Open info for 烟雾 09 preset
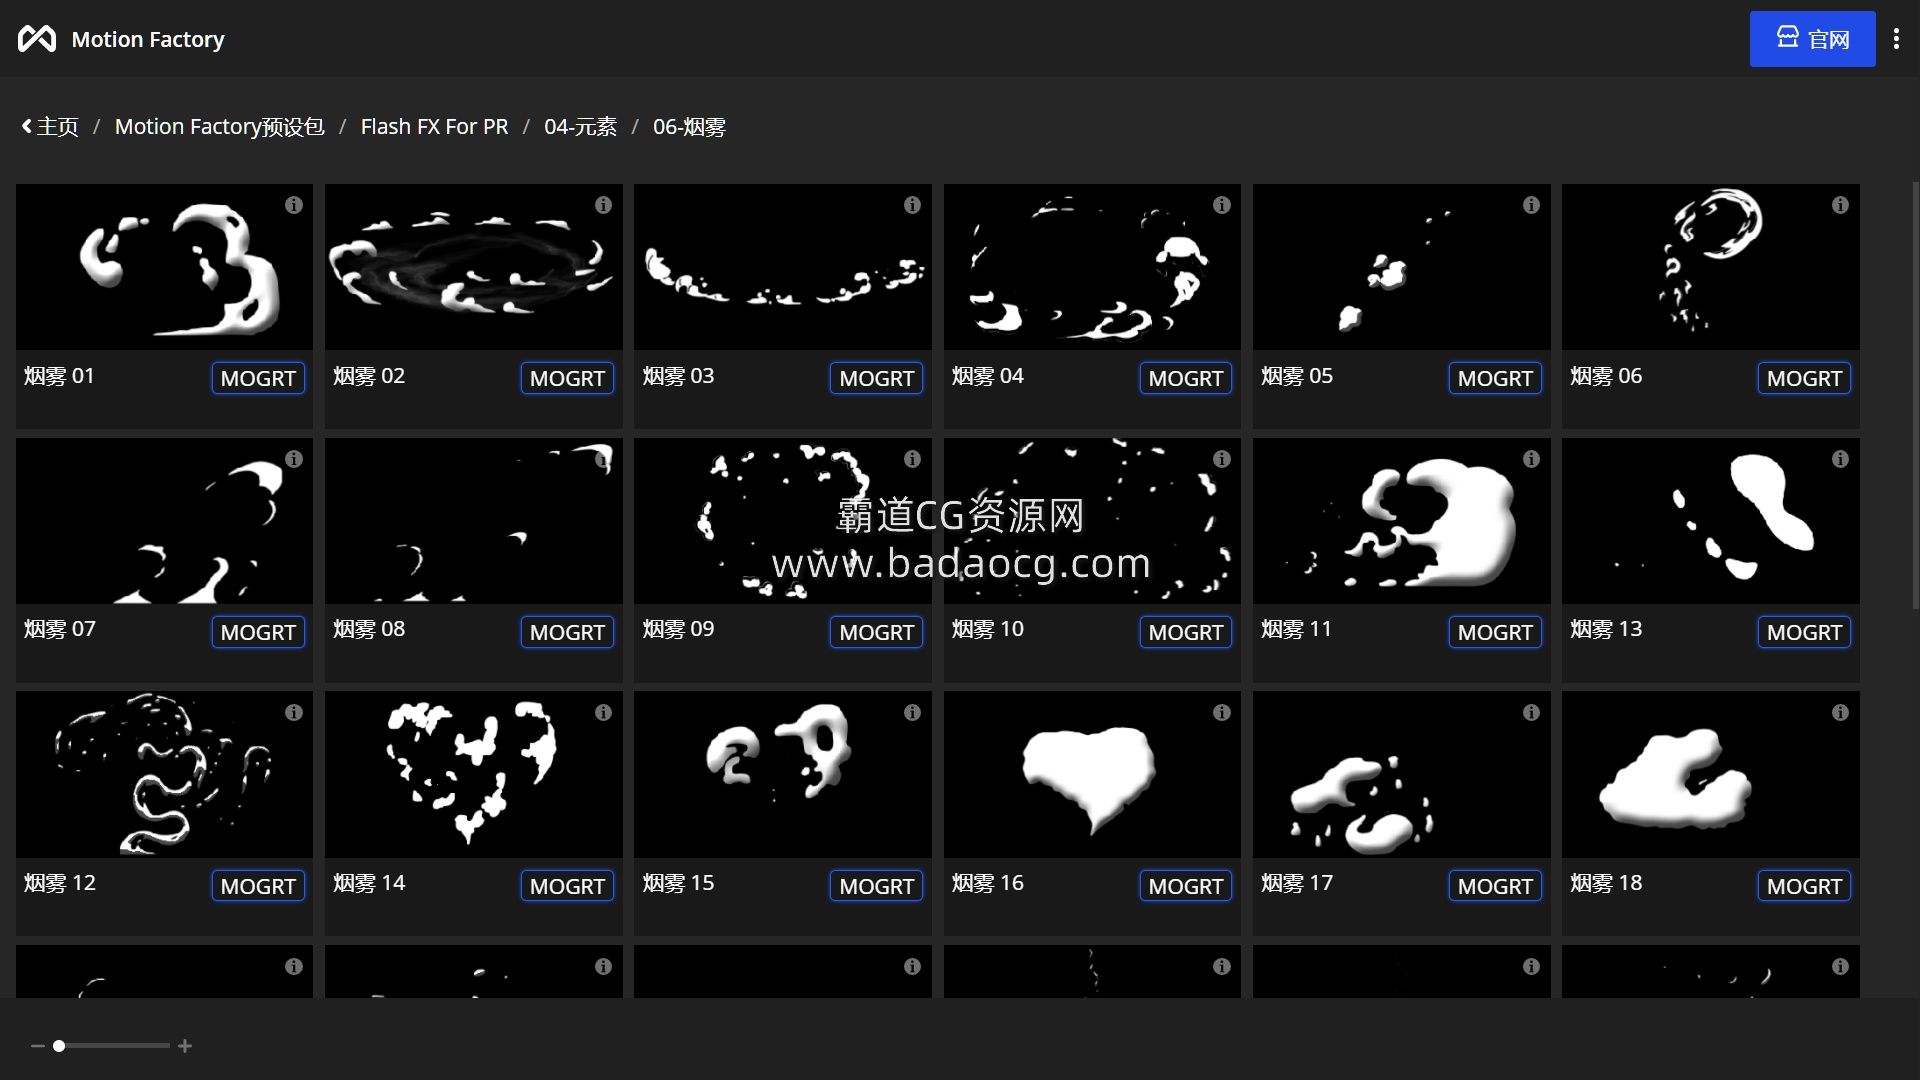This screenshot has height=1080, width=1920. tap(912, 459)
